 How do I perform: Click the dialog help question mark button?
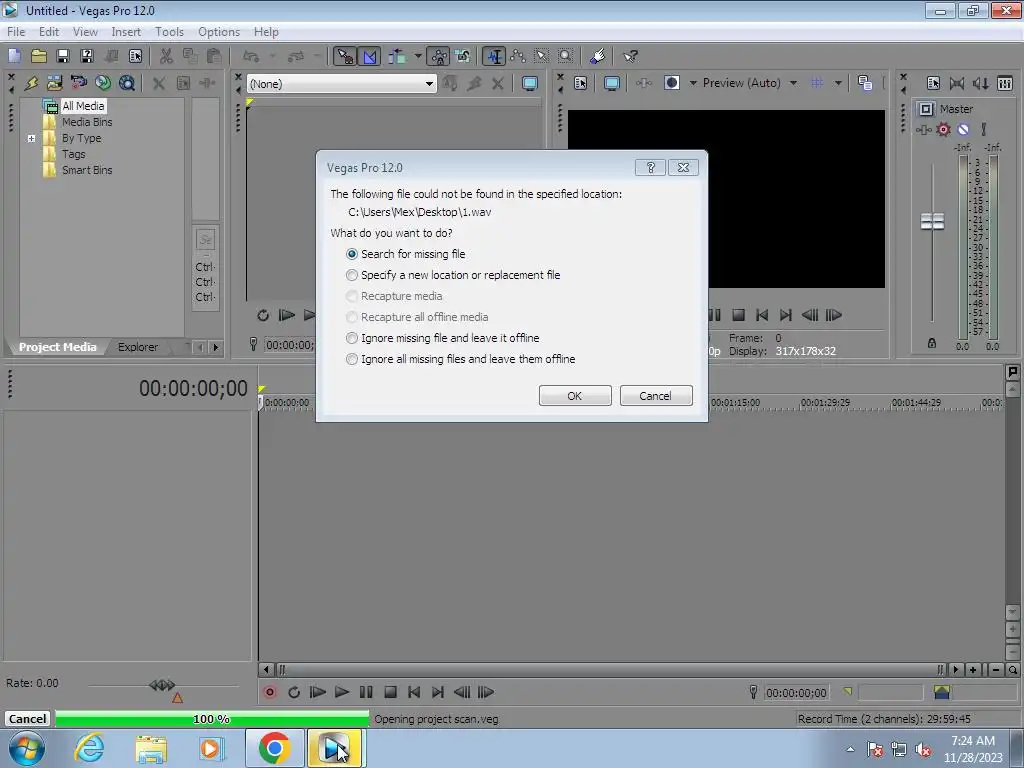click(650, 168)
